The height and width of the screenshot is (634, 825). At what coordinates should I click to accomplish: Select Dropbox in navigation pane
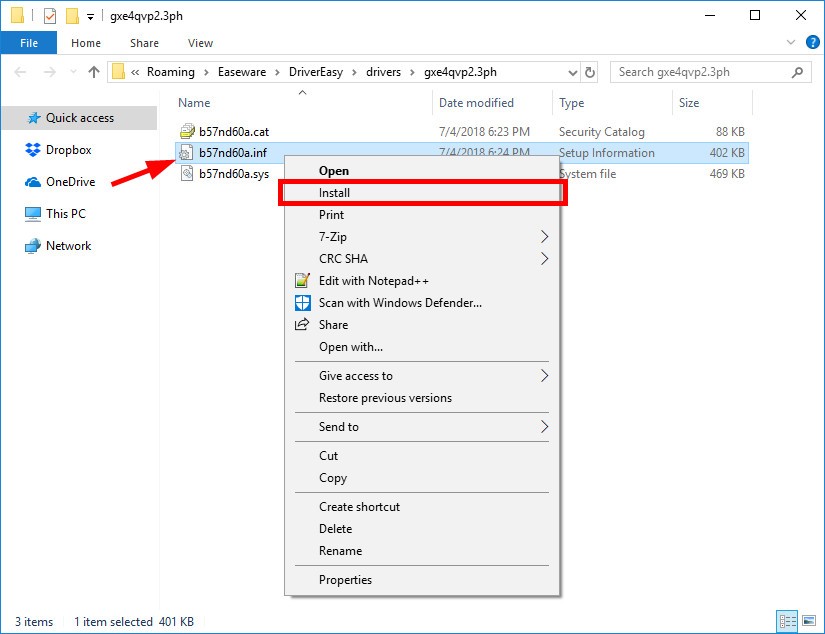tap(68, 150)
